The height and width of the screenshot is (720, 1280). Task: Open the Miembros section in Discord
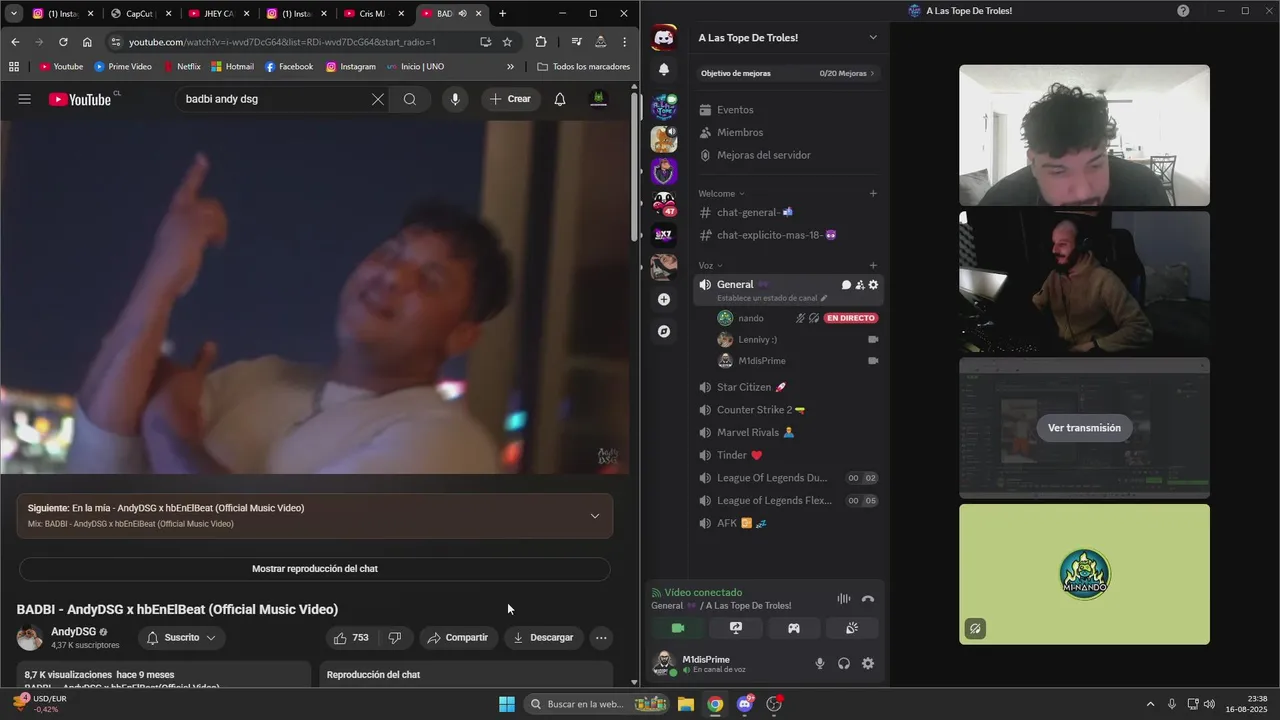[788, 132]
